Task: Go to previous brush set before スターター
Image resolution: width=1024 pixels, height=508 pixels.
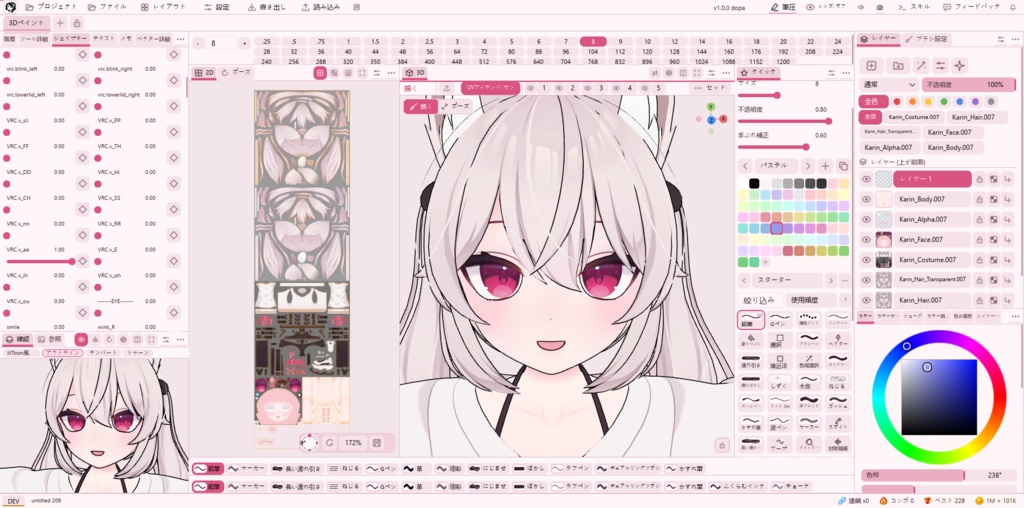Action: (745, 280)
